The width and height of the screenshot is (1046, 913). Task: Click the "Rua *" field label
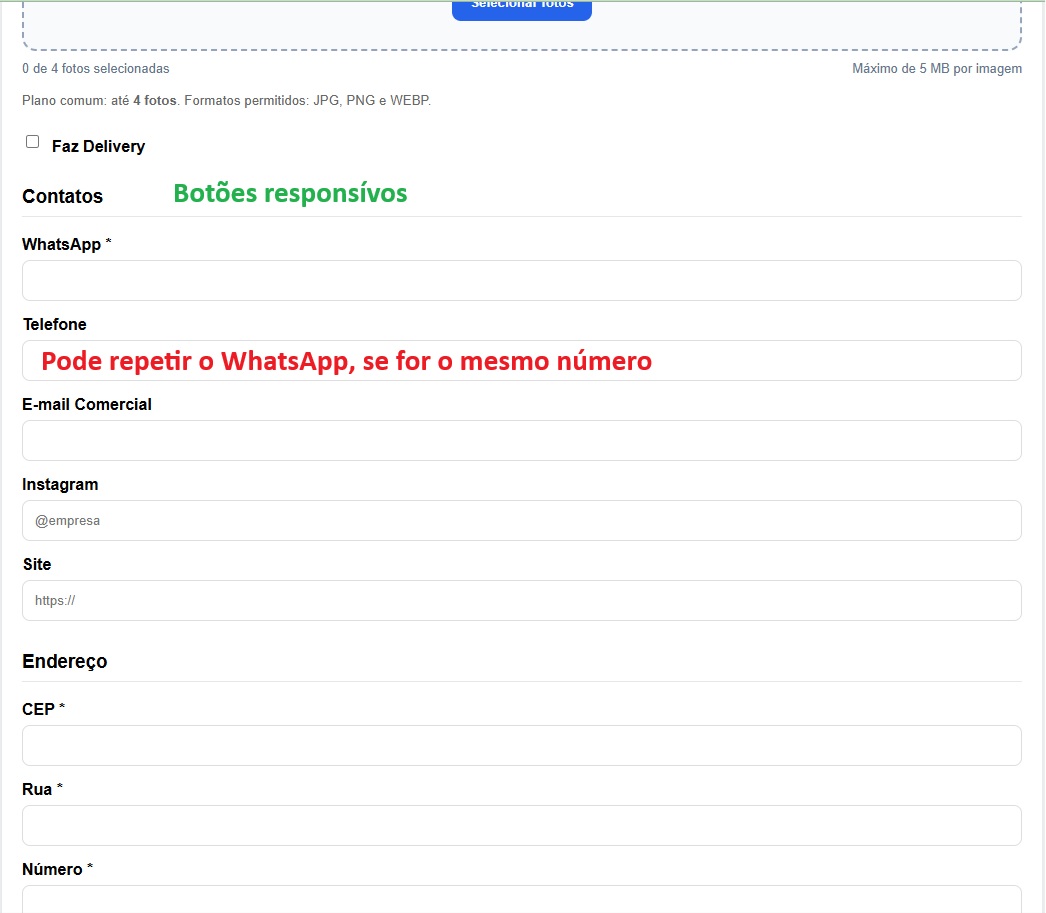click(43, 789)
